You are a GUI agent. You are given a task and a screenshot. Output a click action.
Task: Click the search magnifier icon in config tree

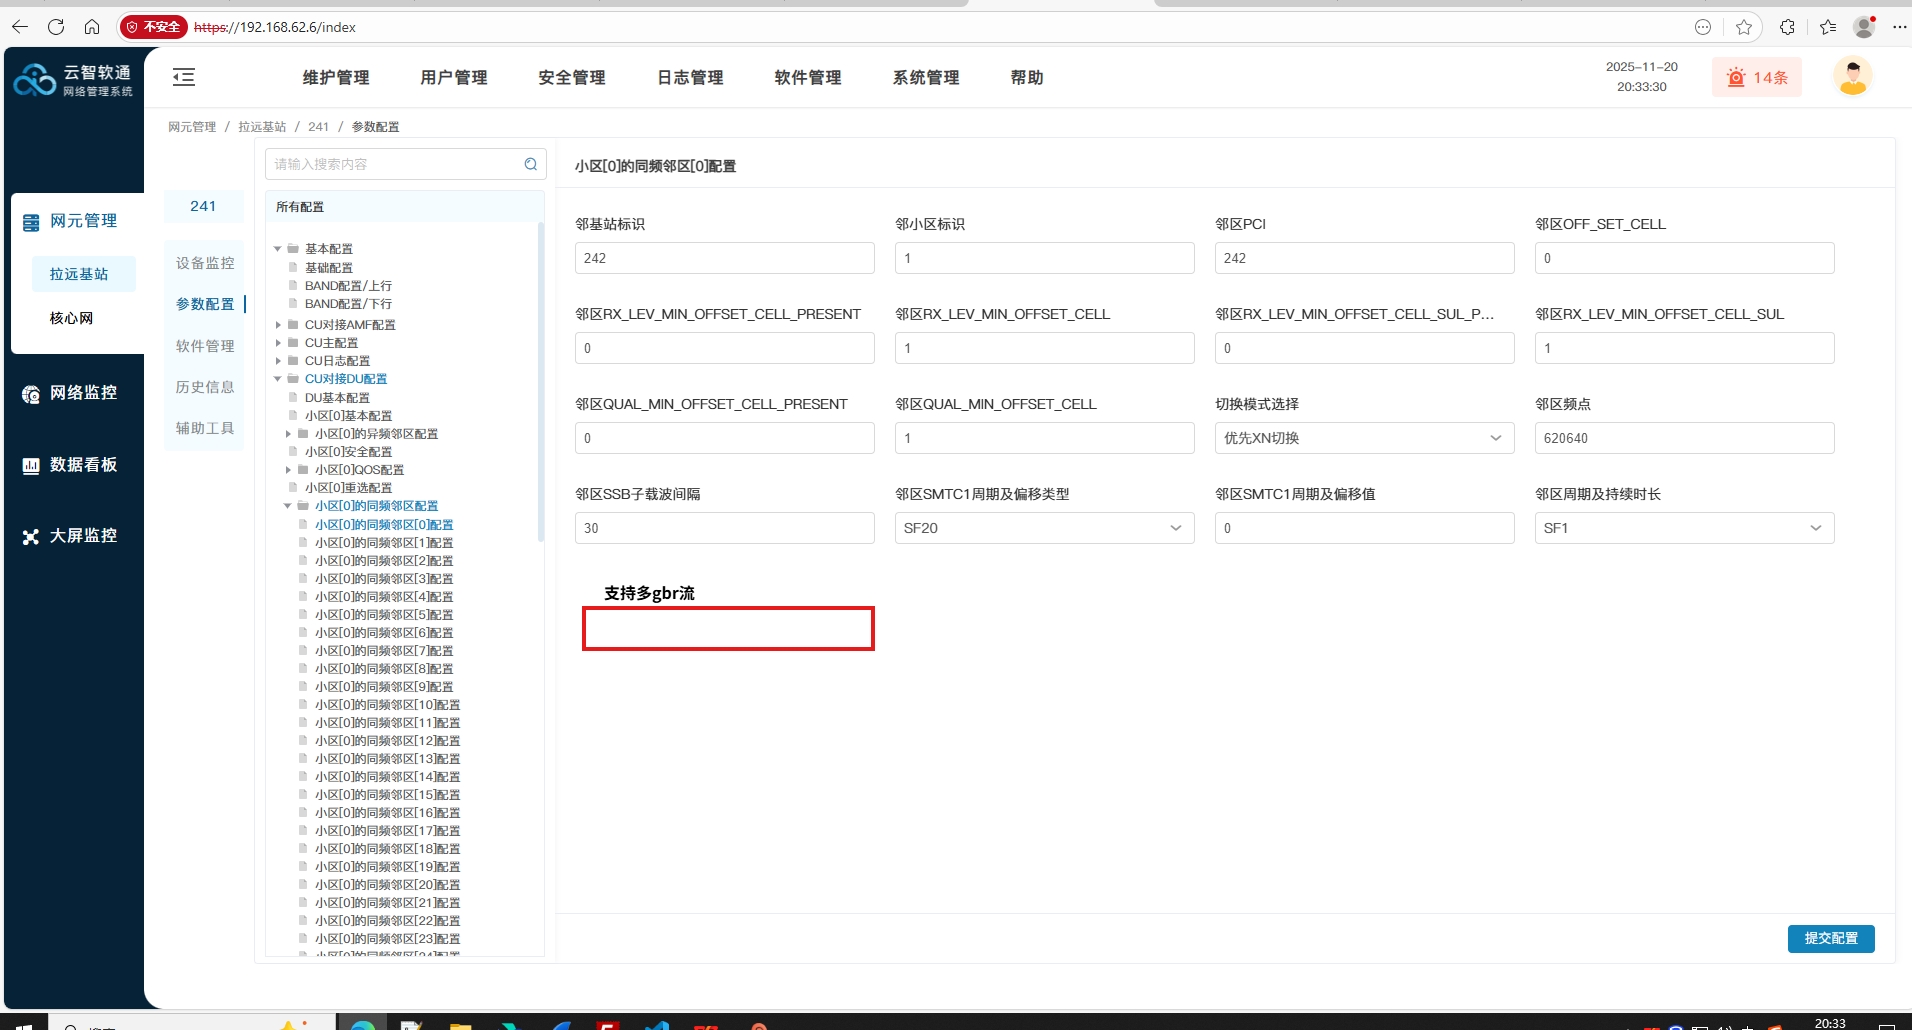[x=531, y=164]
